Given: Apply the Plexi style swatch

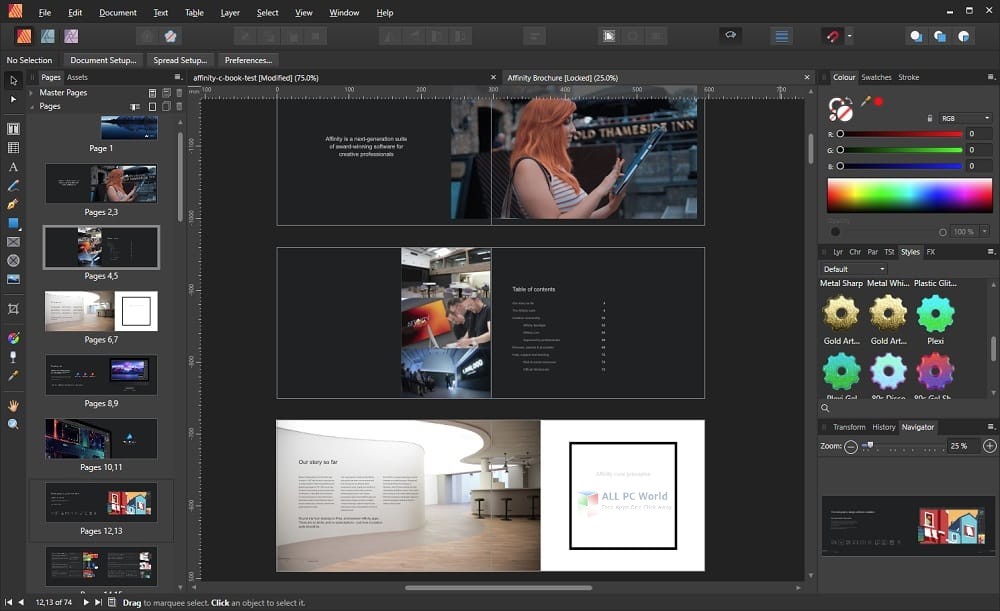Looking at the screenshot, I should point(935,314).
